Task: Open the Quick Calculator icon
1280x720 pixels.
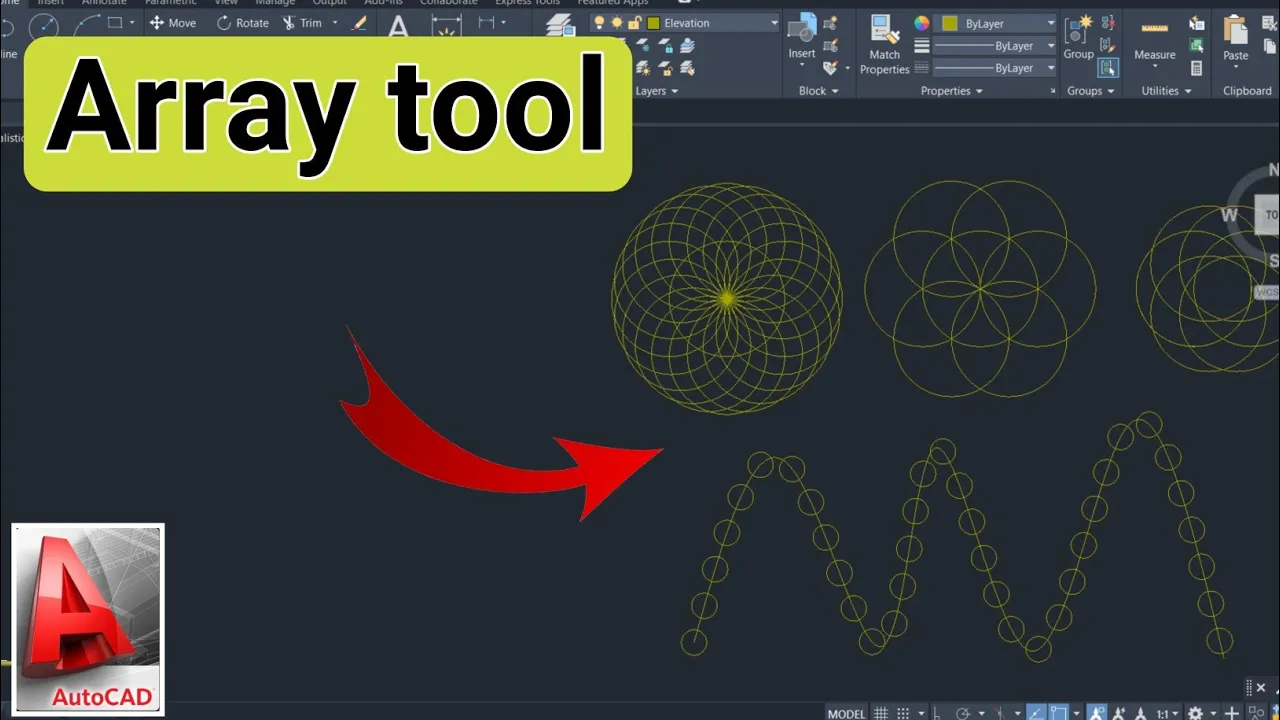Action: pos(1196,68)
